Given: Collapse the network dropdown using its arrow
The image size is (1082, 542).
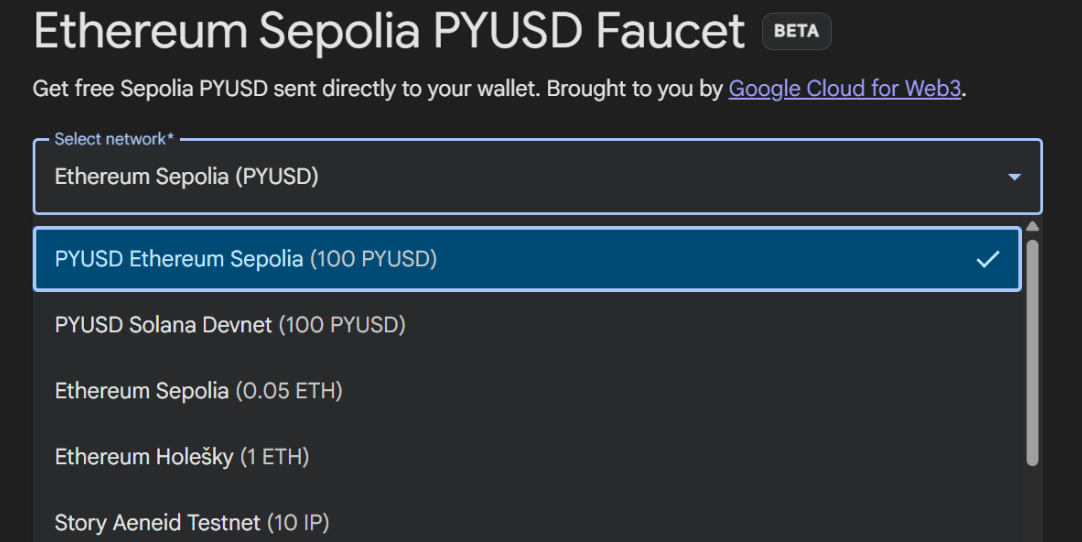Looking at the screenshot, I should coord(1014,177).
